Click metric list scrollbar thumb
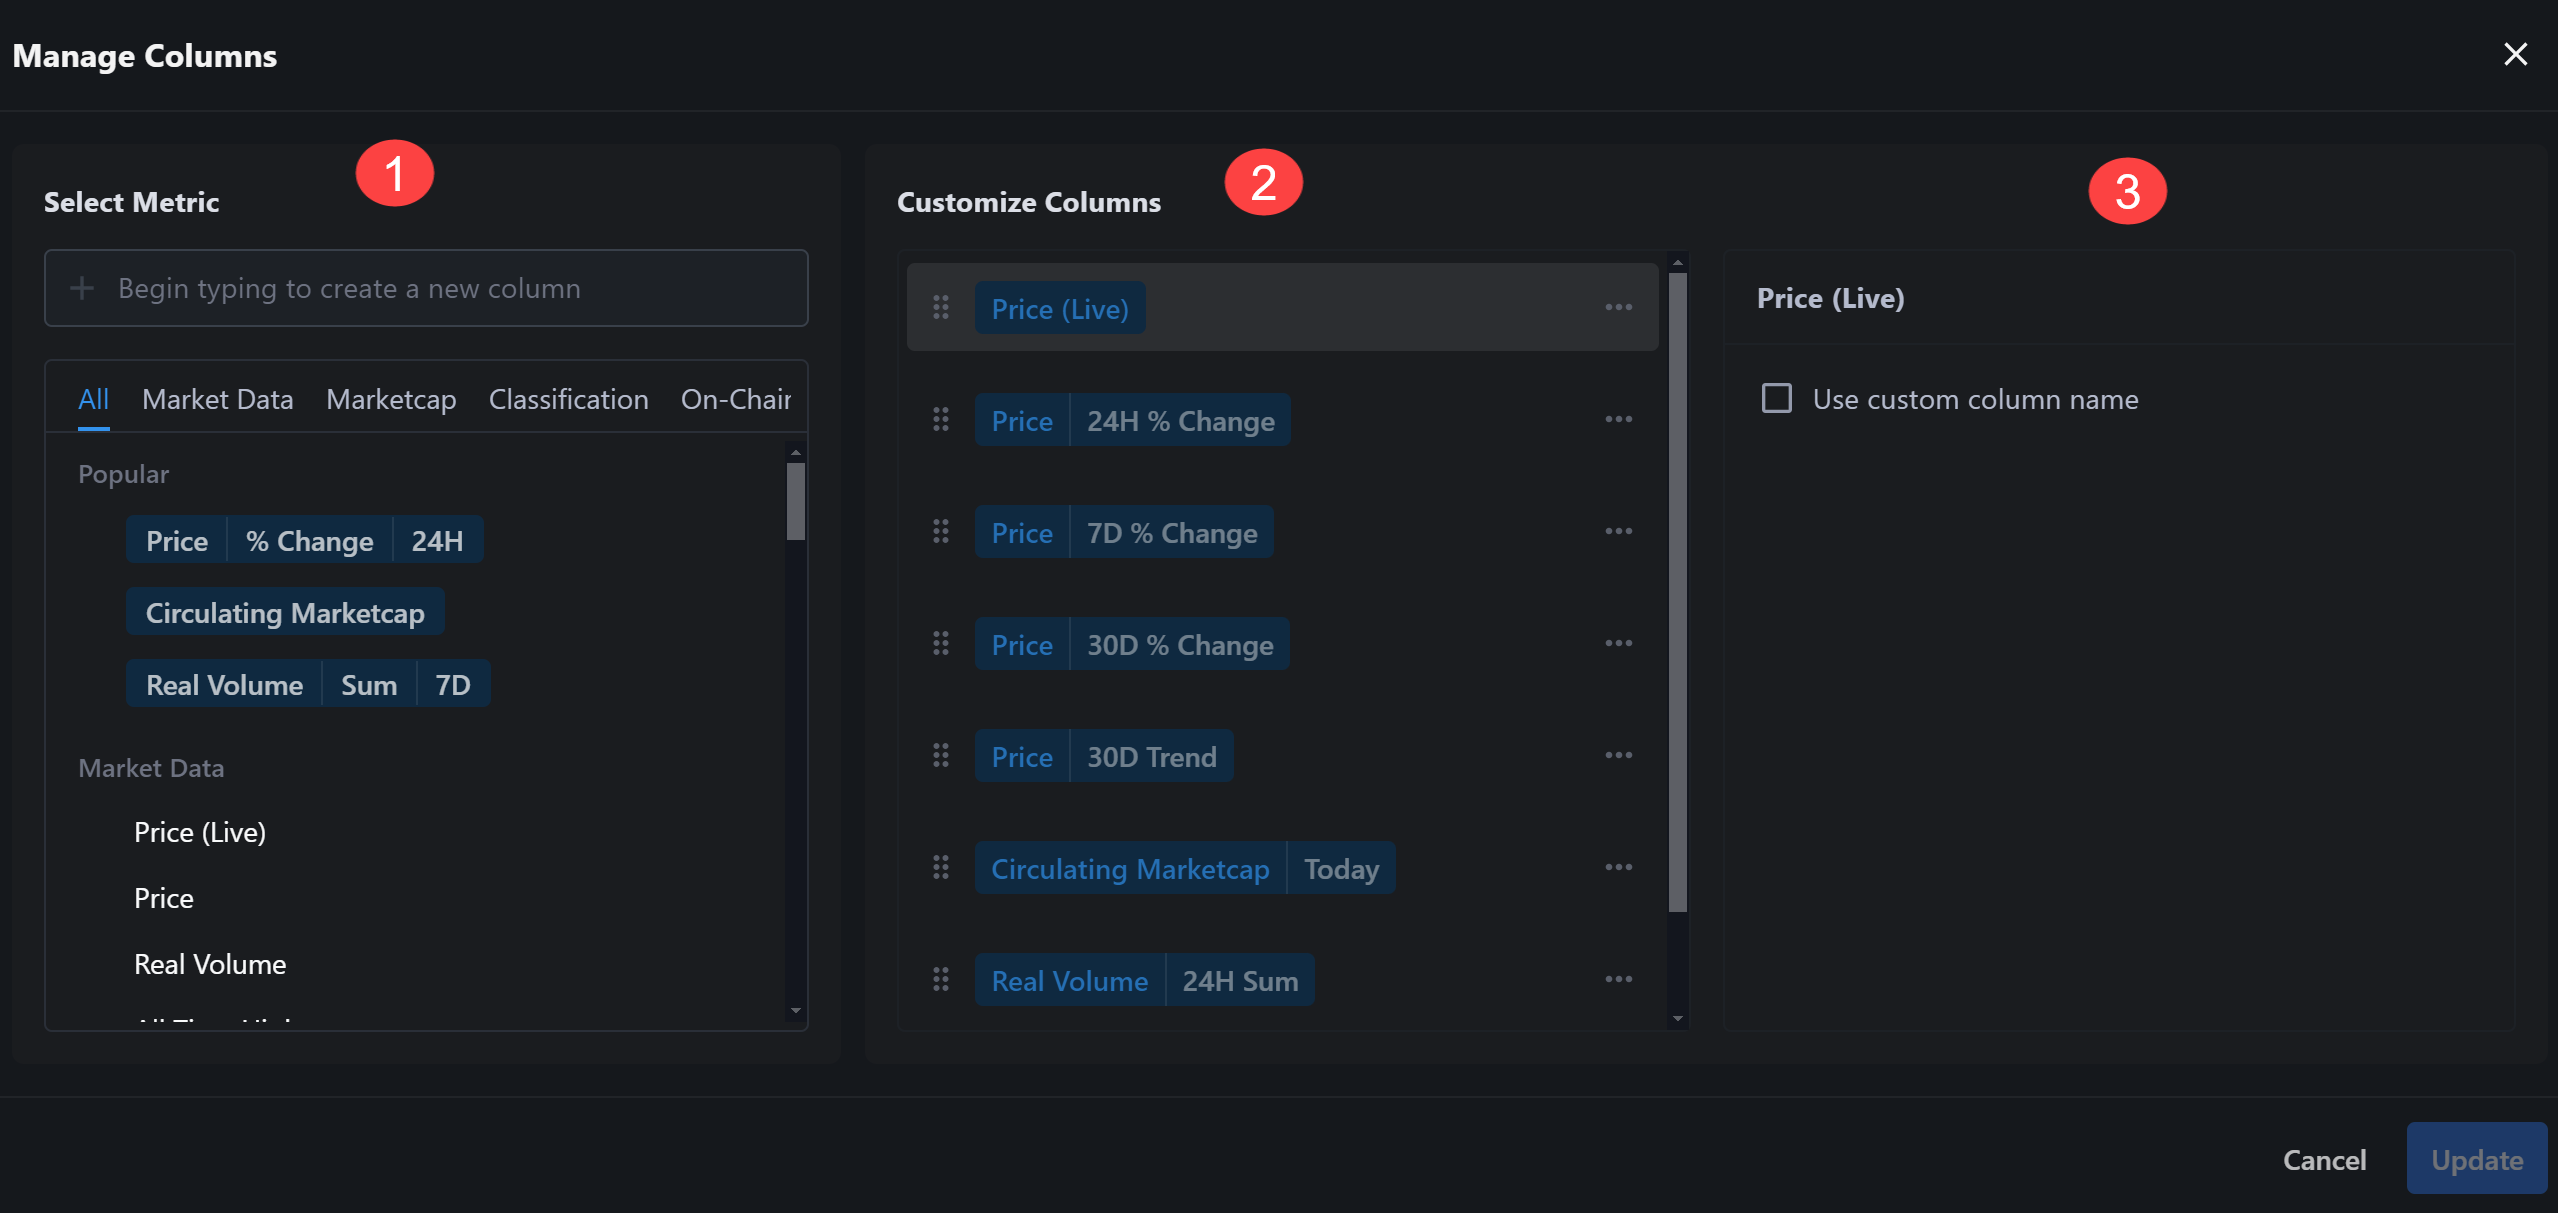This screenshot has height=1213, width=2558. click(796, 502)
